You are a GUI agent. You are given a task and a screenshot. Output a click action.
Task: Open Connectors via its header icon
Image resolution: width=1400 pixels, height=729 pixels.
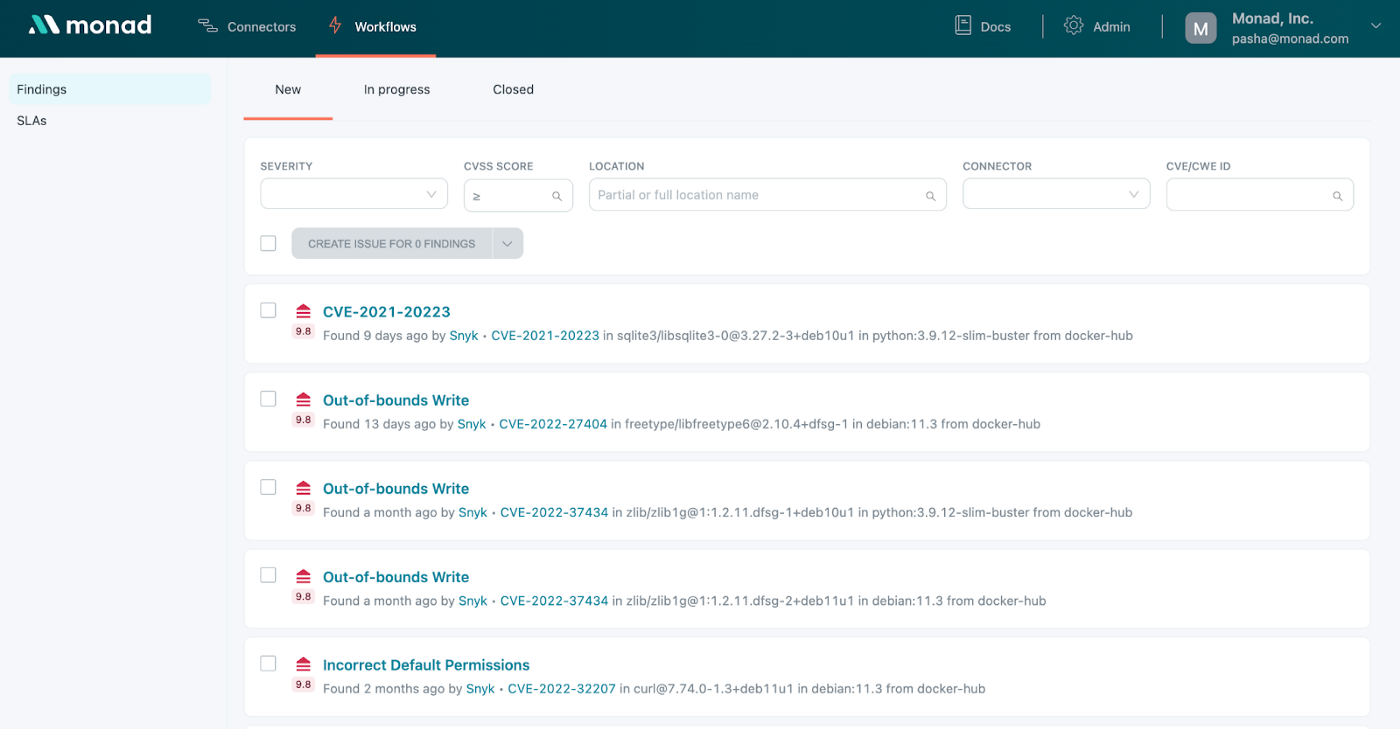208,26
